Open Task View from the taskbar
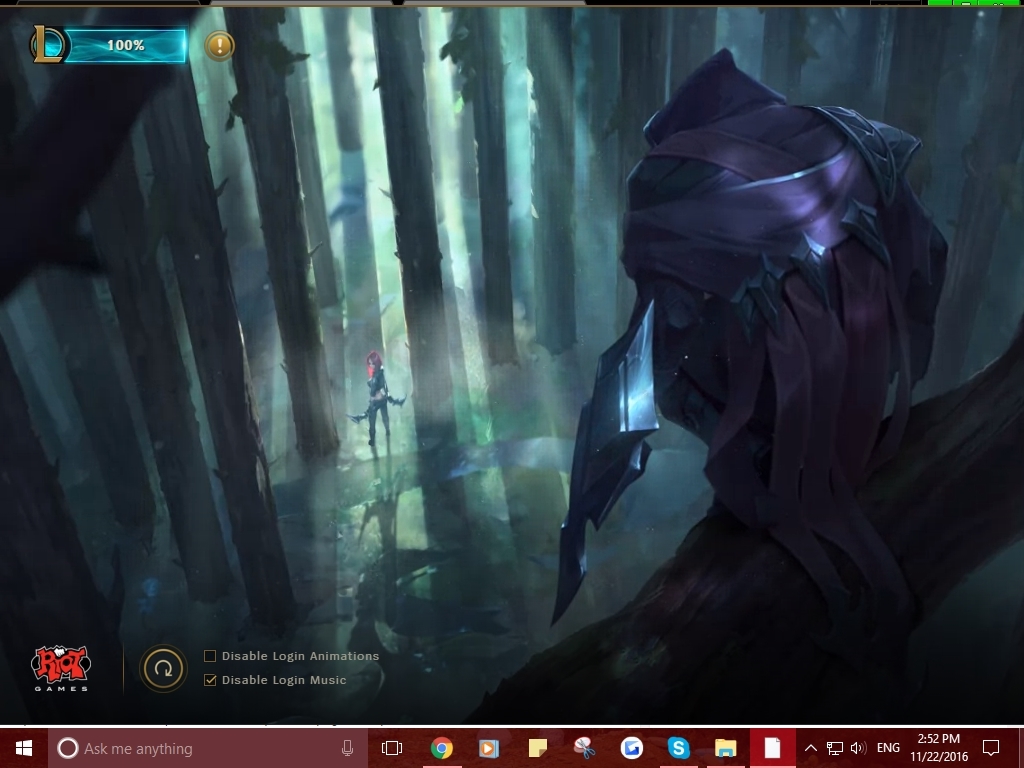 click(x=392, y=748)
